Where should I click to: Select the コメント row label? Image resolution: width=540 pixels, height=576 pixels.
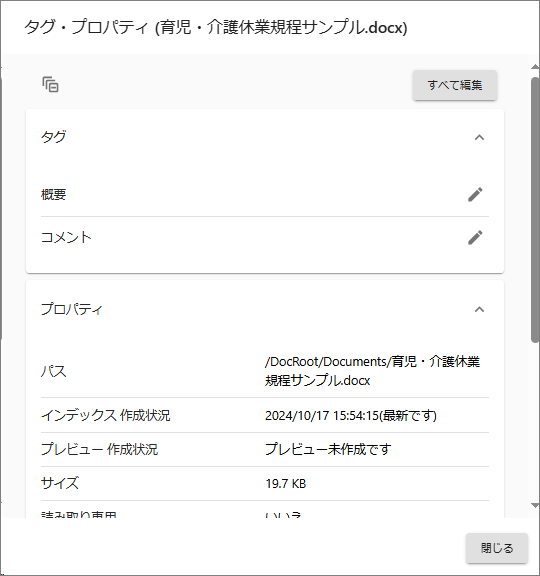click(66, 237)
